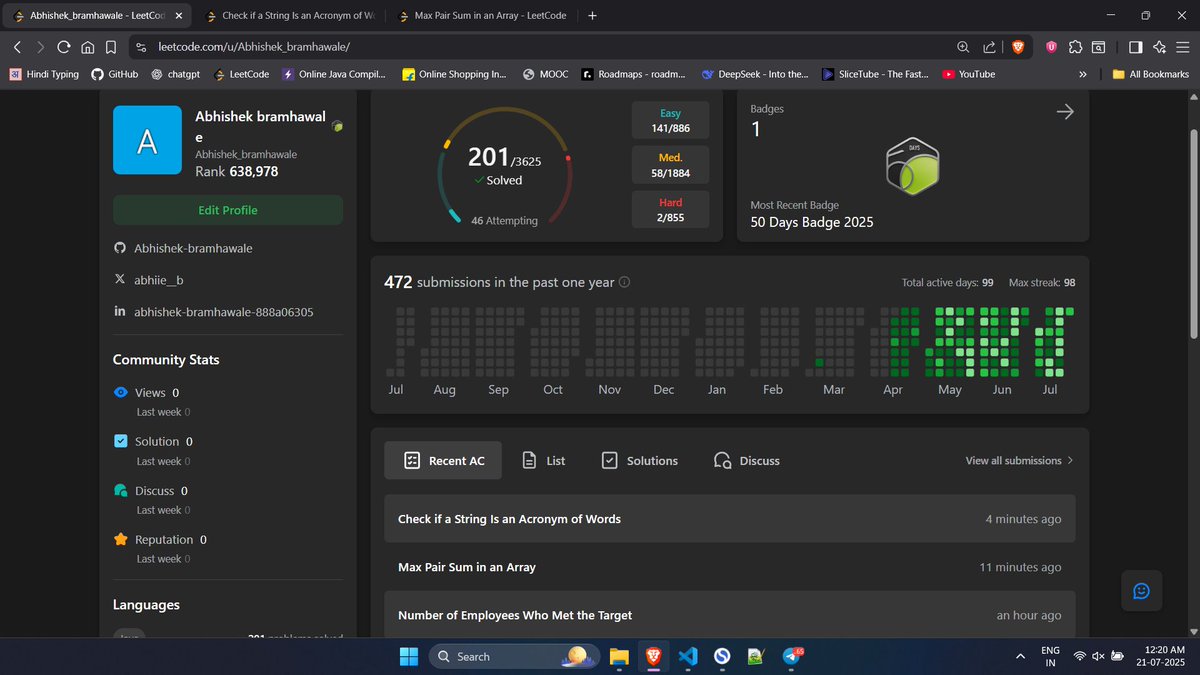Share this page via the share icon
The image size is (1200, 675).
(989, 47)
